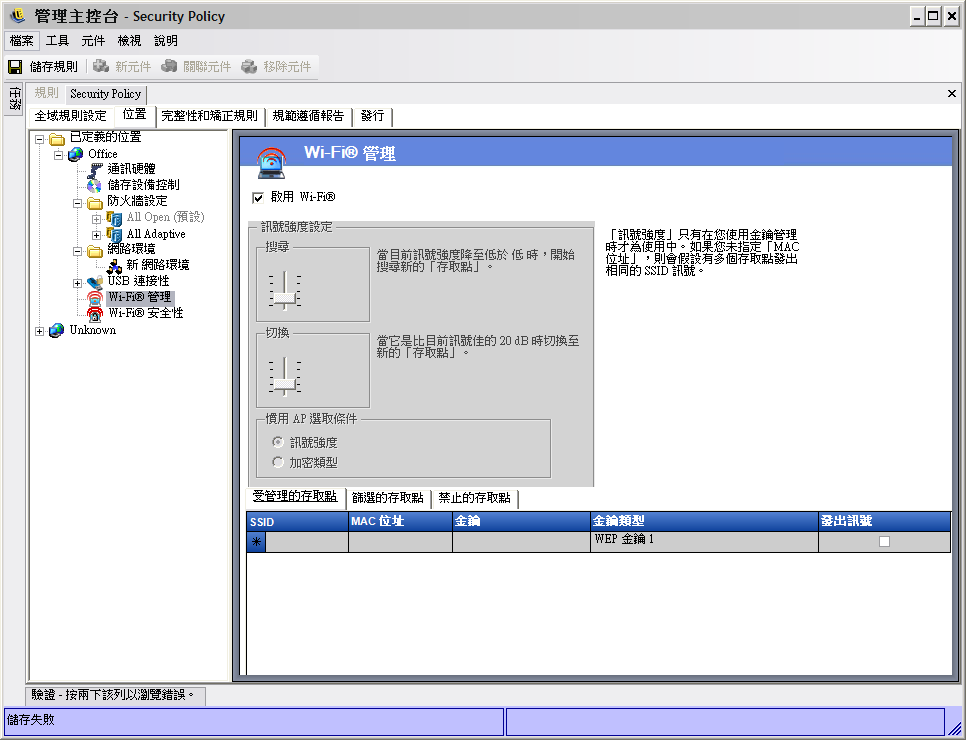This screenshot has height=740, width=966.
Task: Click the SSID cell in new row
Action: point(307,542)
